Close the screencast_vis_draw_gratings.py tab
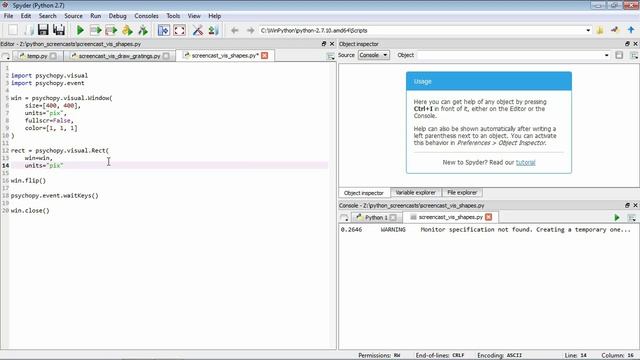This screenshot has height=360, width=640. (166, 56)
